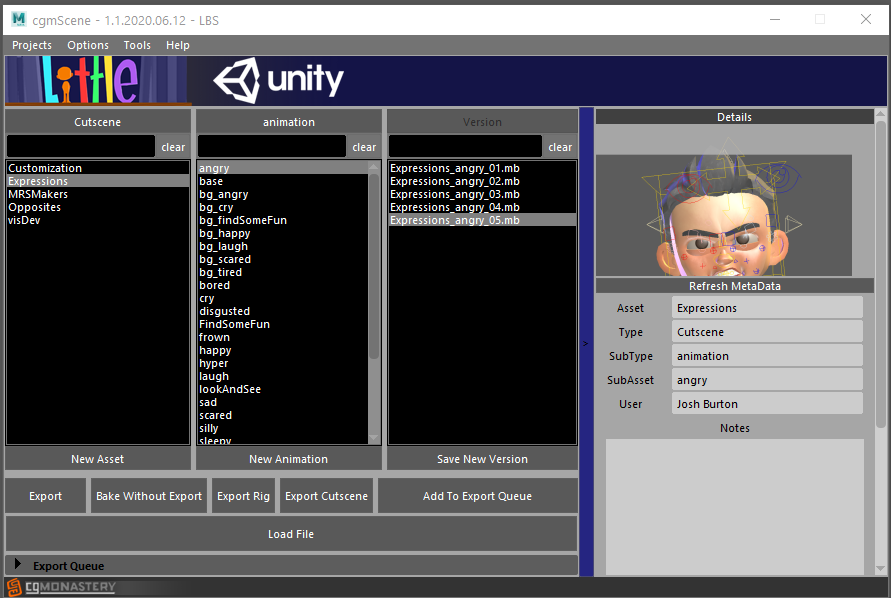This screenshot has height=598, width=891.
Task: Click the New Animation button
Action: pos(289,459)
